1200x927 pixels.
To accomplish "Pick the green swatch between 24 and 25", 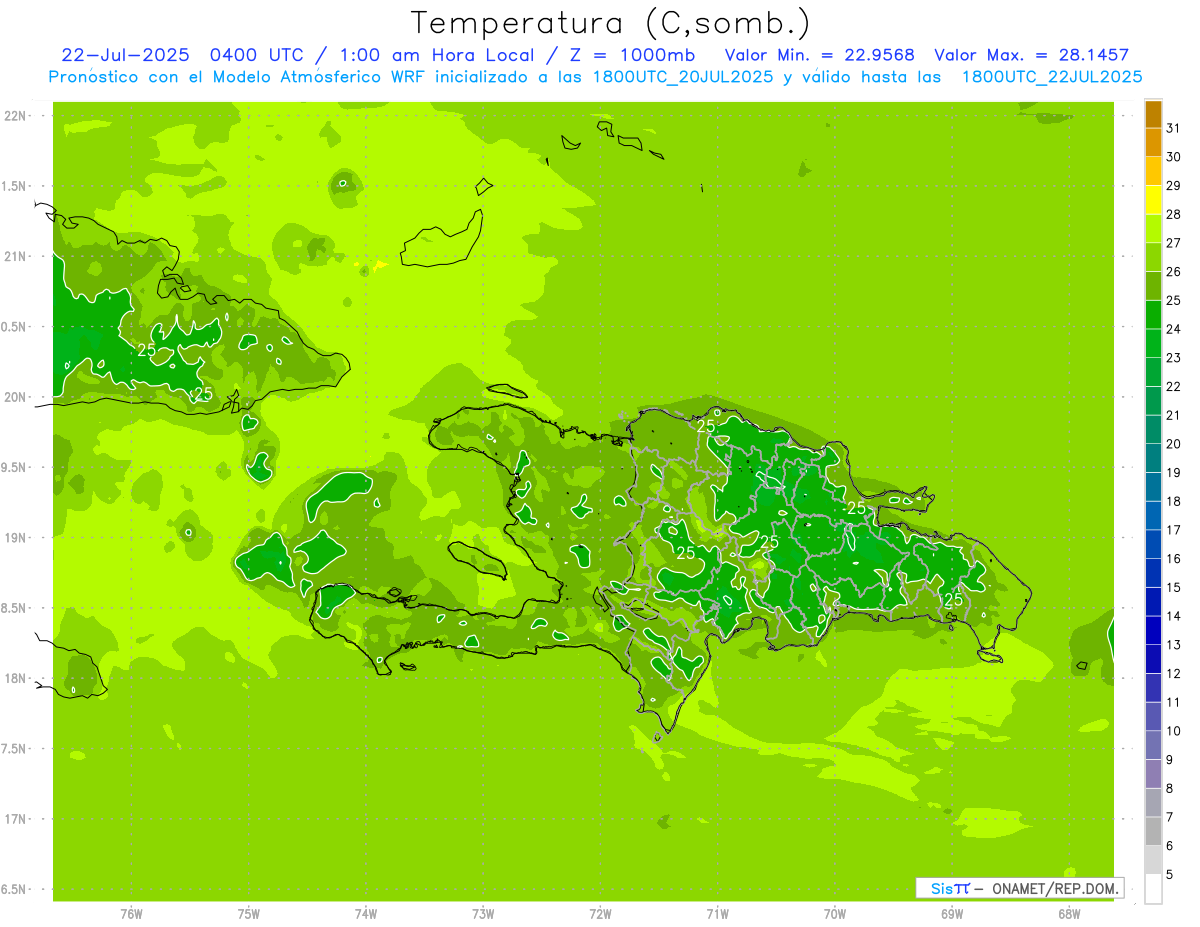I will click(x=1153, y=314).
